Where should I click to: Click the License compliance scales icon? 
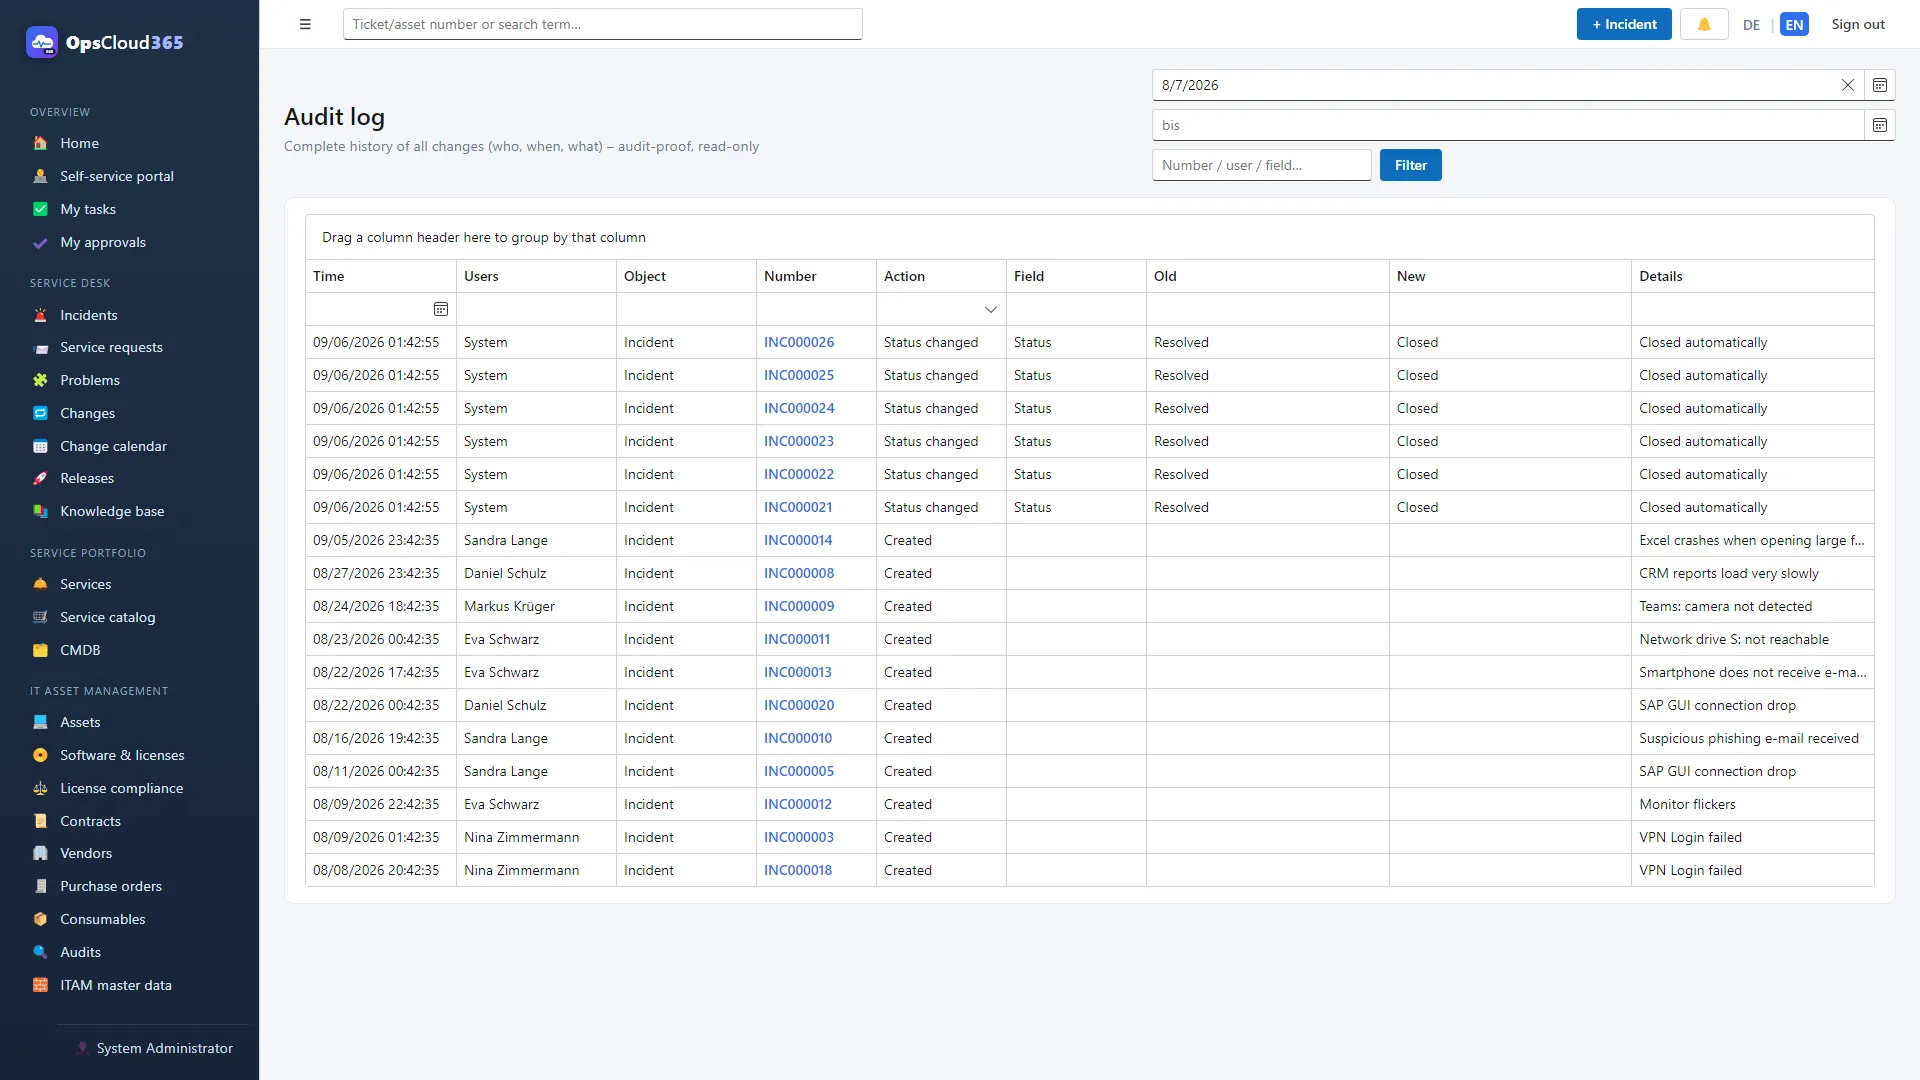coord(40,788)
